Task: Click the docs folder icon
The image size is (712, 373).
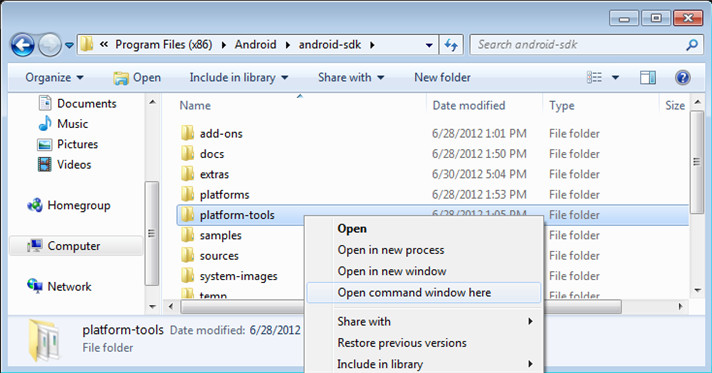Action: pyautogui.click(x=187, y=154)
